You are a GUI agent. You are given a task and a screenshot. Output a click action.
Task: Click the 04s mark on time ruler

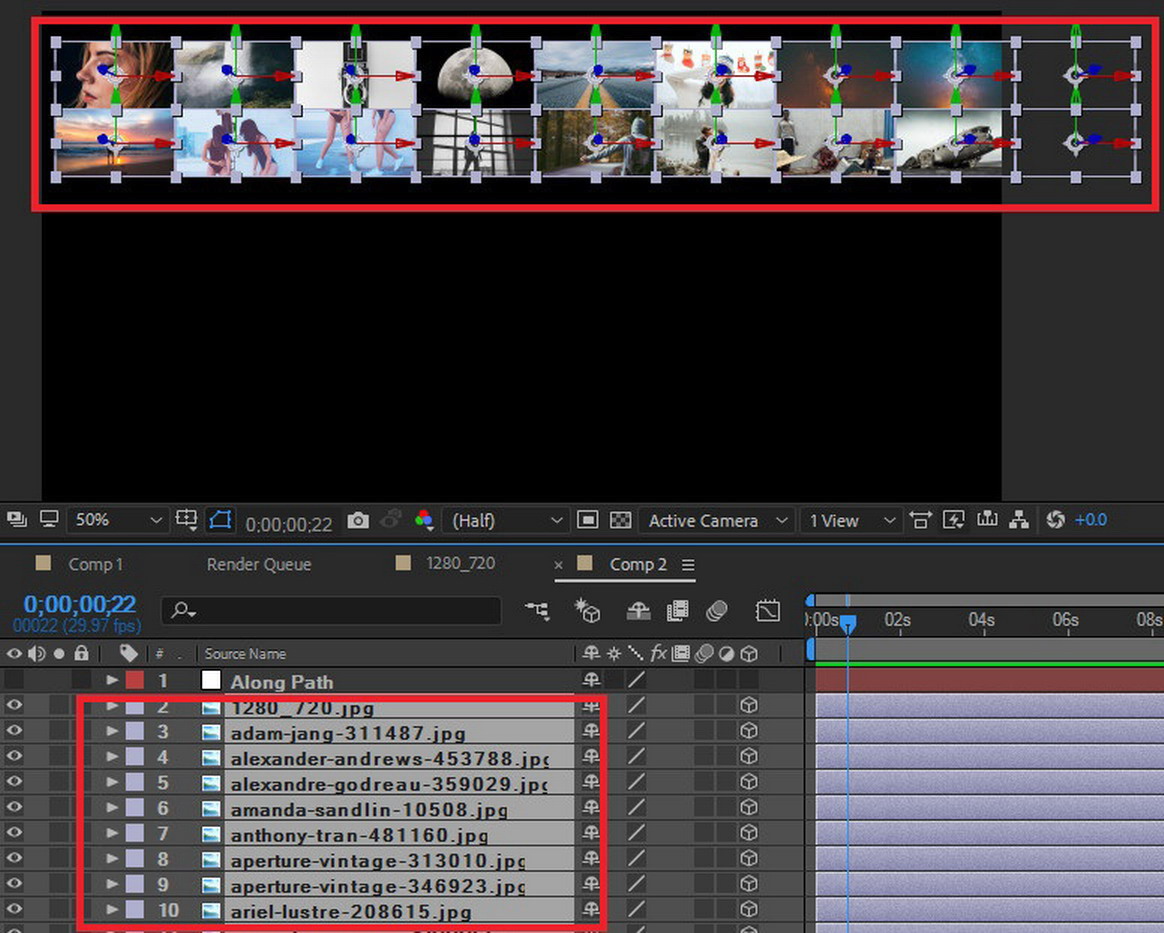click(x=981, y=620)
